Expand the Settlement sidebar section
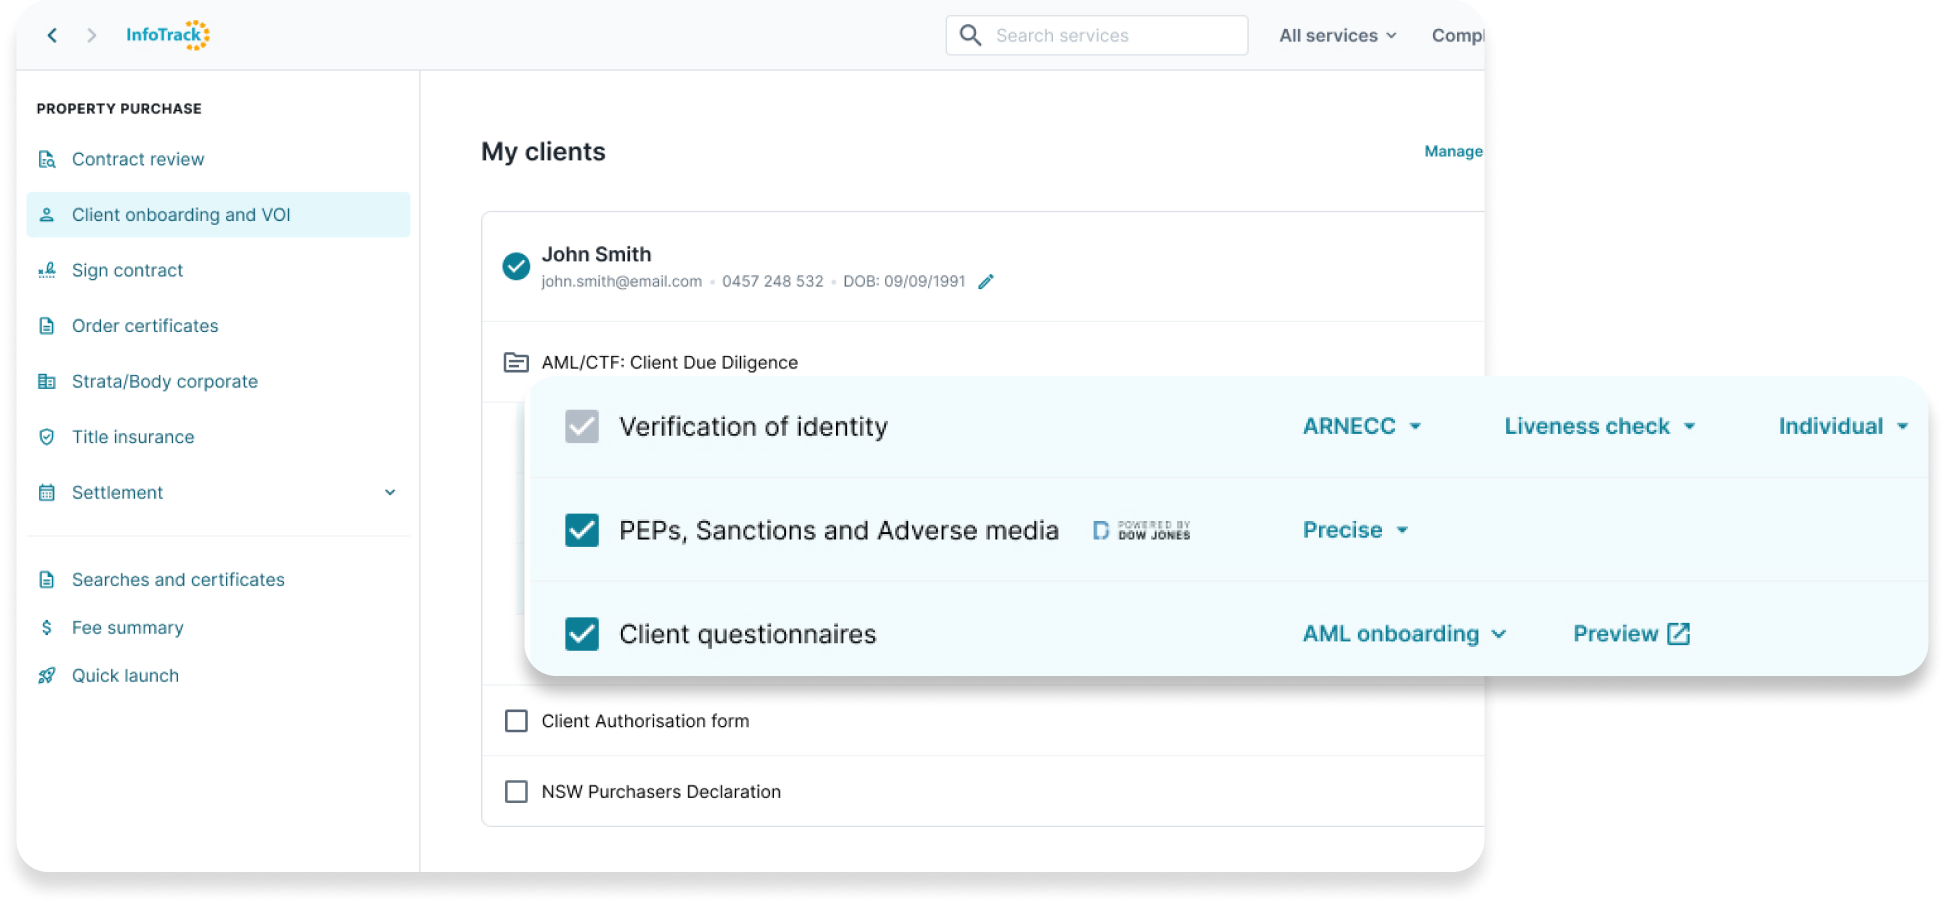Viewport: 1945px width, 905px height. 390,492
